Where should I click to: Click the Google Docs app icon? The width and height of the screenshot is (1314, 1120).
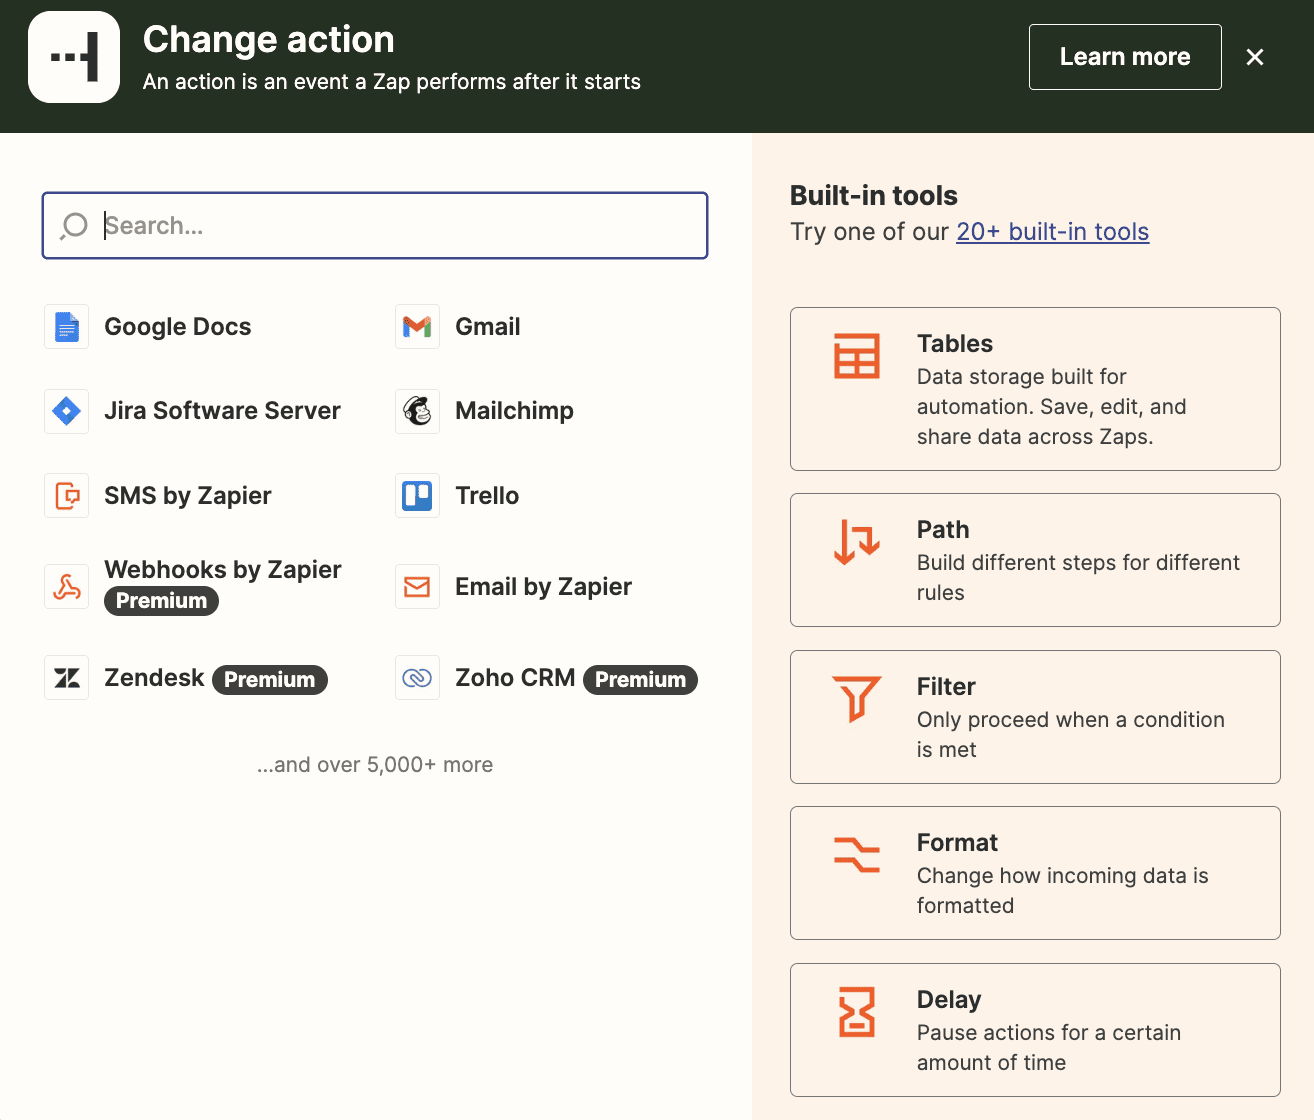click(x=67, y=327)
